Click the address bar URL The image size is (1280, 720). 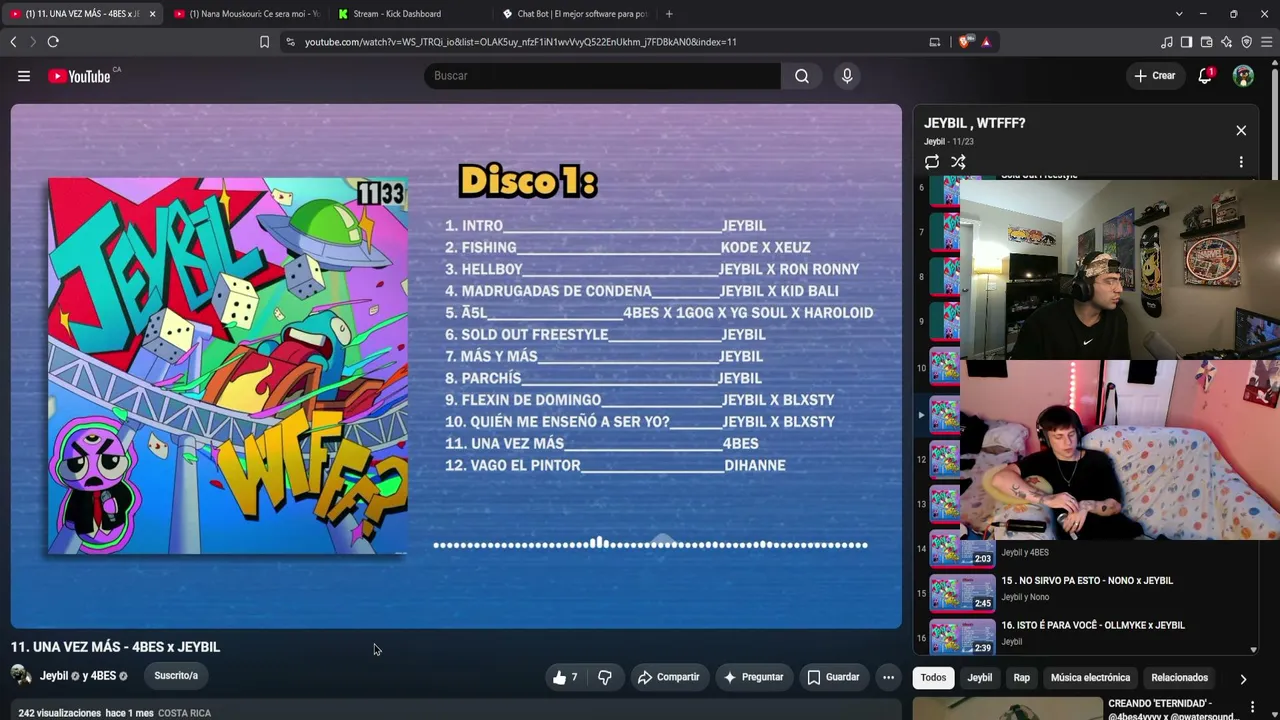pyautogui.click(x=520, y=42)
